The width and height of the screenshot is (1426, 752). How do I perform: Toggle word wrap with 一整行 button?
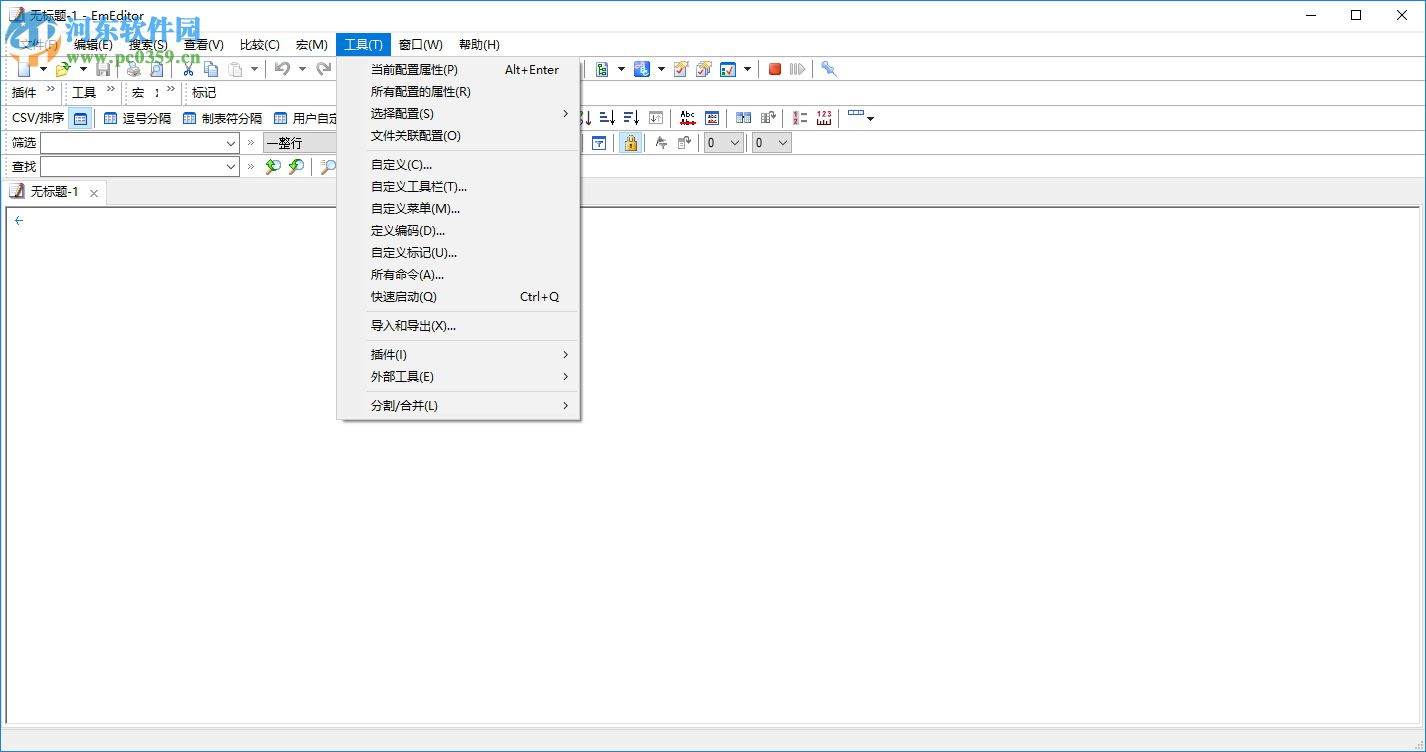click(300, 142)
